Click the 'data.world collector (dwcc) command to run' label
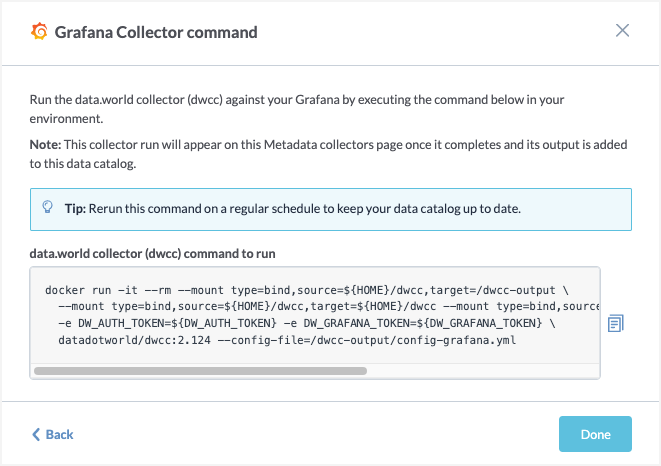The height and width of the screenshot is (466, 661). (x=152, y=253)
